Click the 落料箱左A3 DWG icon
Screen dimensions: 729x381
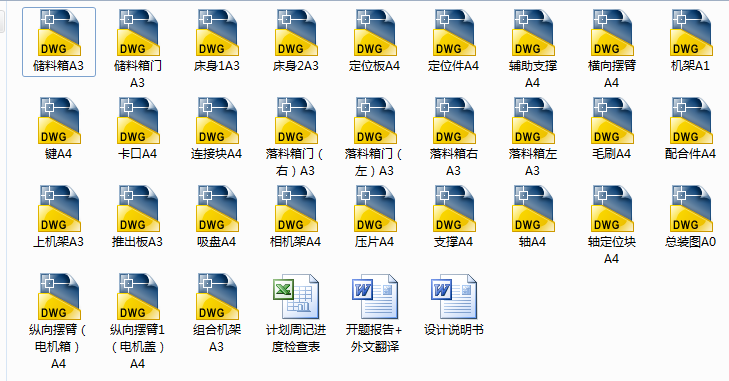533,120
